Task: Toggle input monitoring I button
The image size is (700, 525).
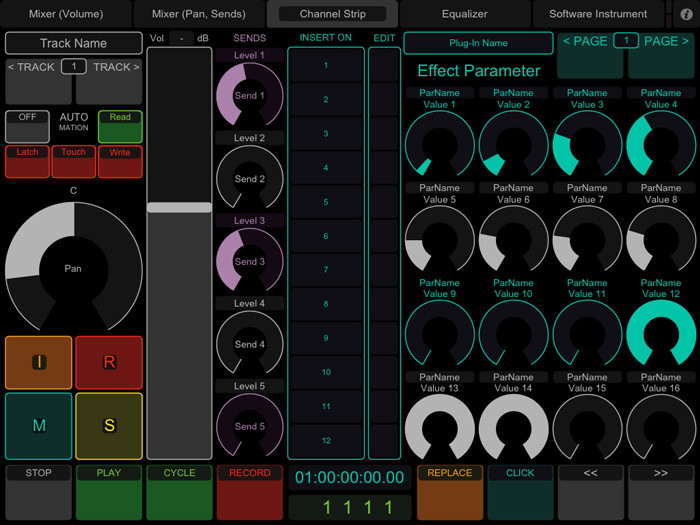Action: tap(39, 362)
